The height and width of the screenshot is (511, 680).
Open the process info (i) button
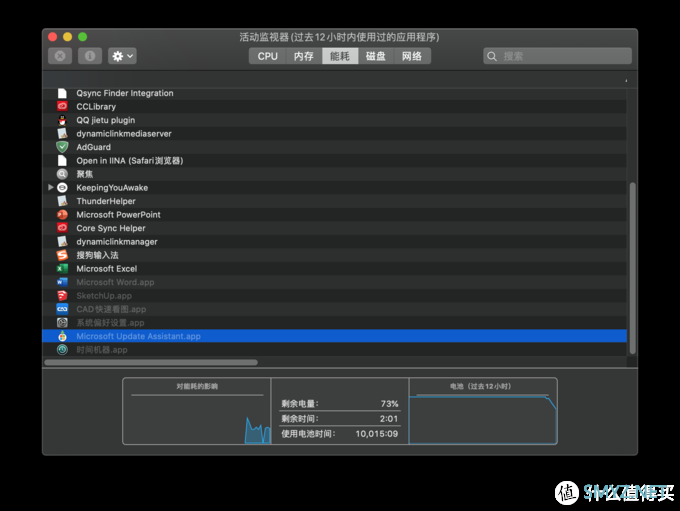pos(90,56)
